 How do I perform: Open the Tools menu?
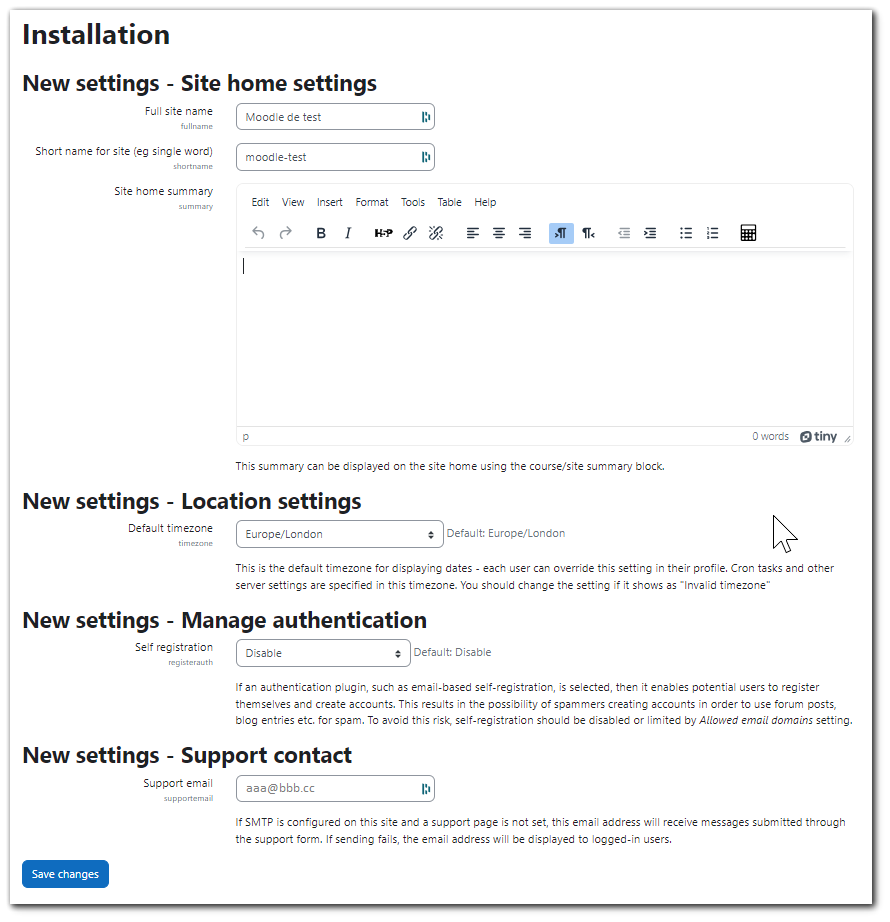413,202
